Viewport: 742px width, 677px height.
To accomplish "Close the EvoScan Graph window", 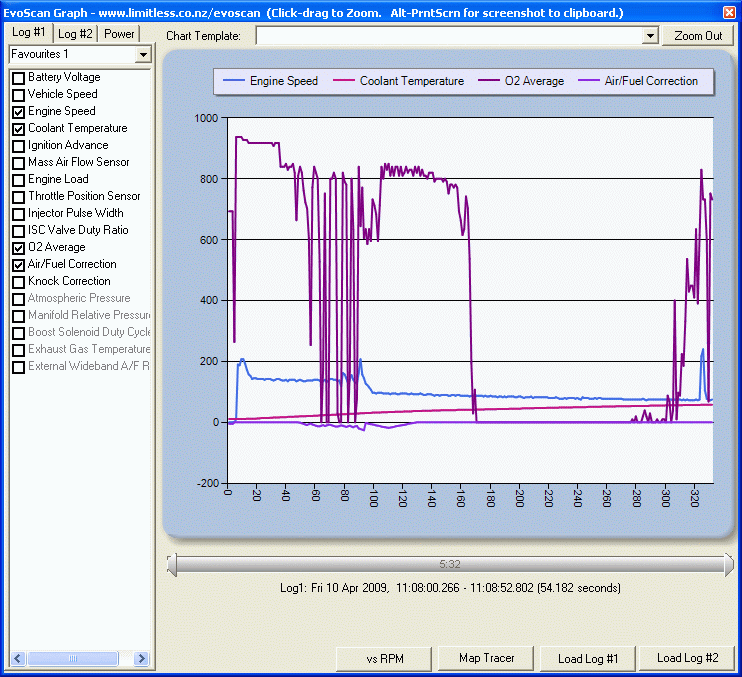I will 729,12.
